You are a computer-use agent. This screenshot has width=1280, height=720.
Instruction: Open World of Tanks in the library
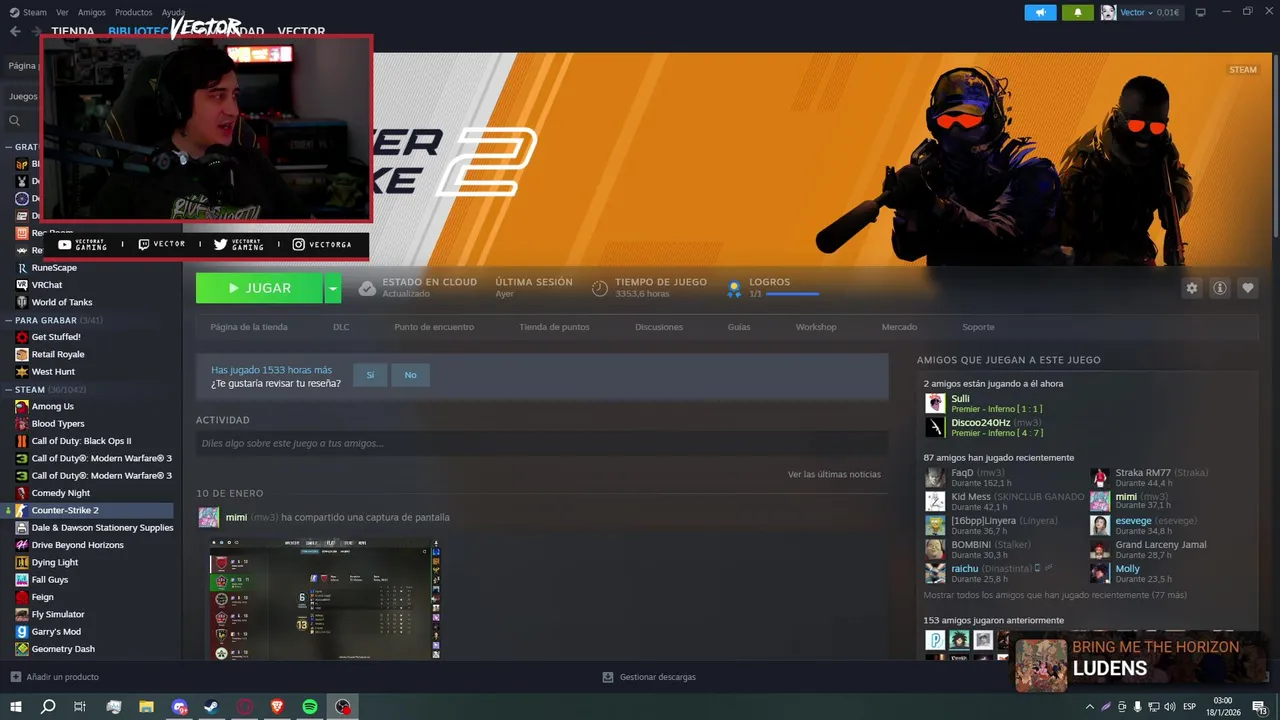click(x=62, y=302)
